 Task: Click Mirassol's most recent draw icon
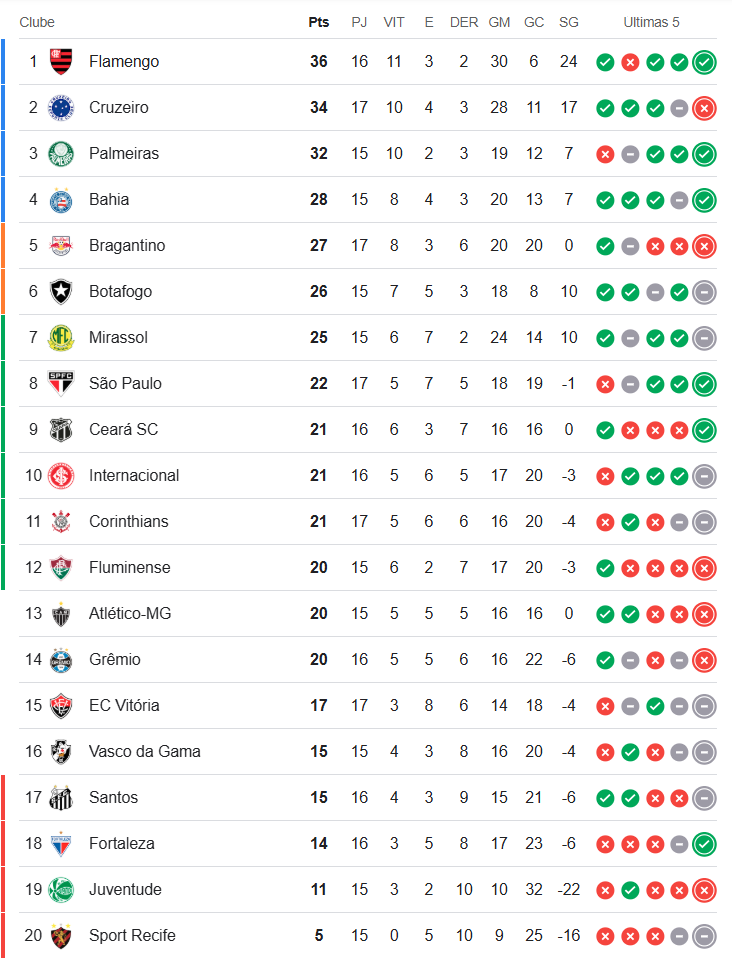click(704, 338)
